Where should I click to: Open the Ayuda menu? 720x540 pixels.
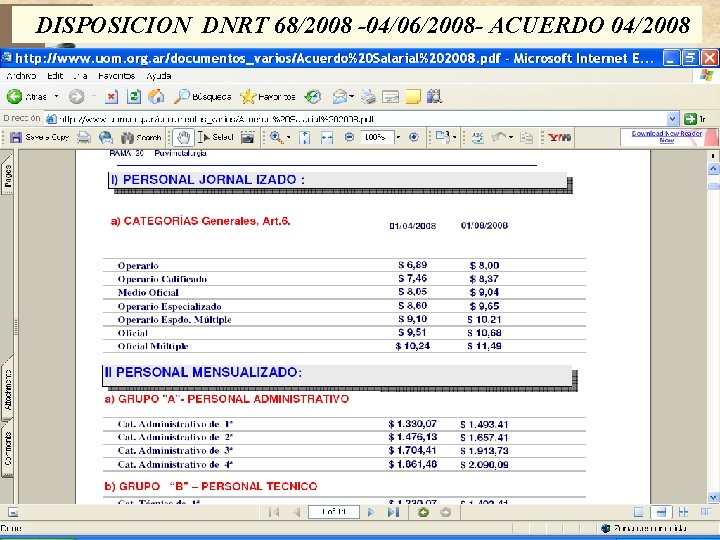pyautogui.click(x=159, y=76)
